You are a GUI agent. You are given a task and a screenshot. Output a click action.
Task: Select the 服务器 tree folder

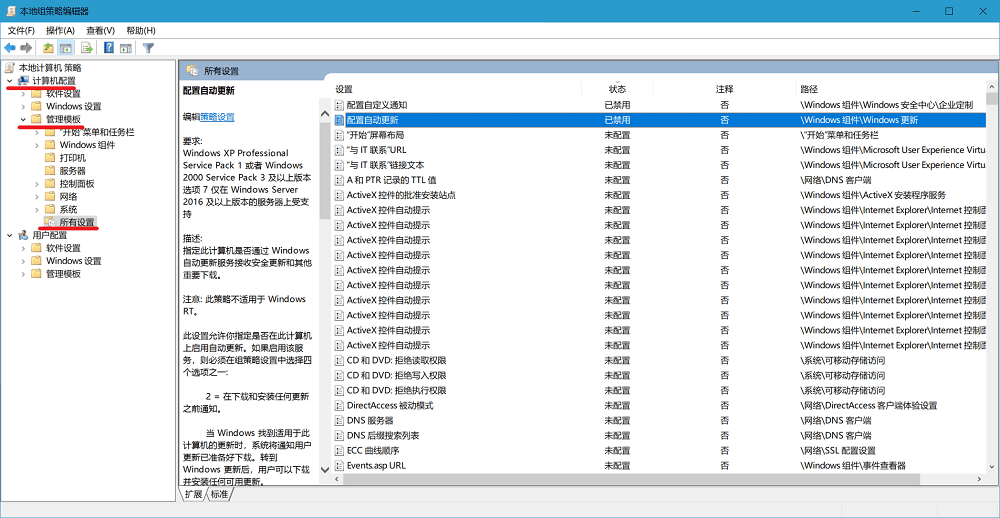point(73,170)
